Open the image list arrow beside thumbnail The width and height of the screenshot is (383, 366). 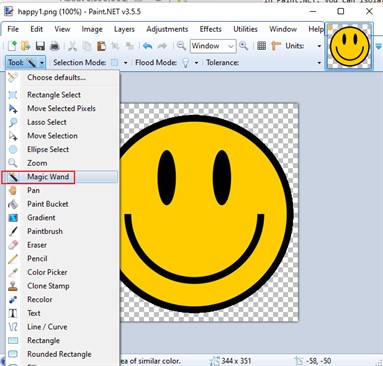(x=378, y=46)
